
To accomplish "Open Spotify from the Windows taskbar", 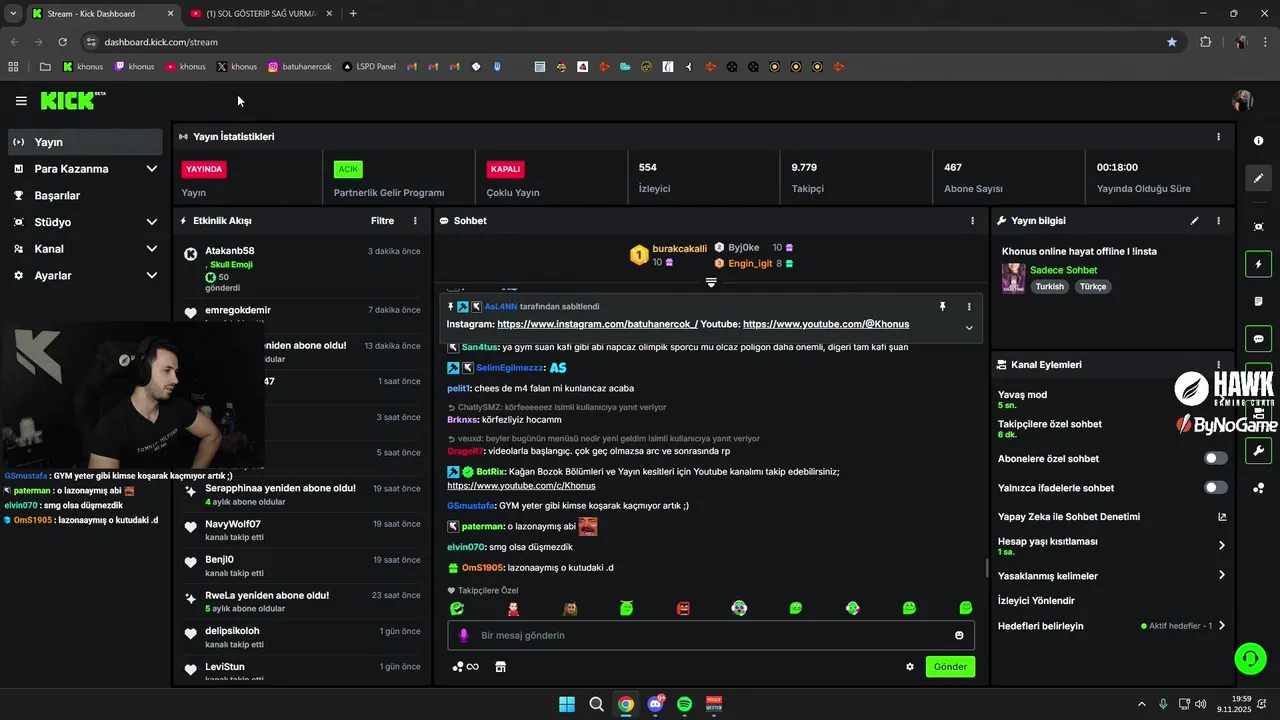I will click(x=685, y=704).
